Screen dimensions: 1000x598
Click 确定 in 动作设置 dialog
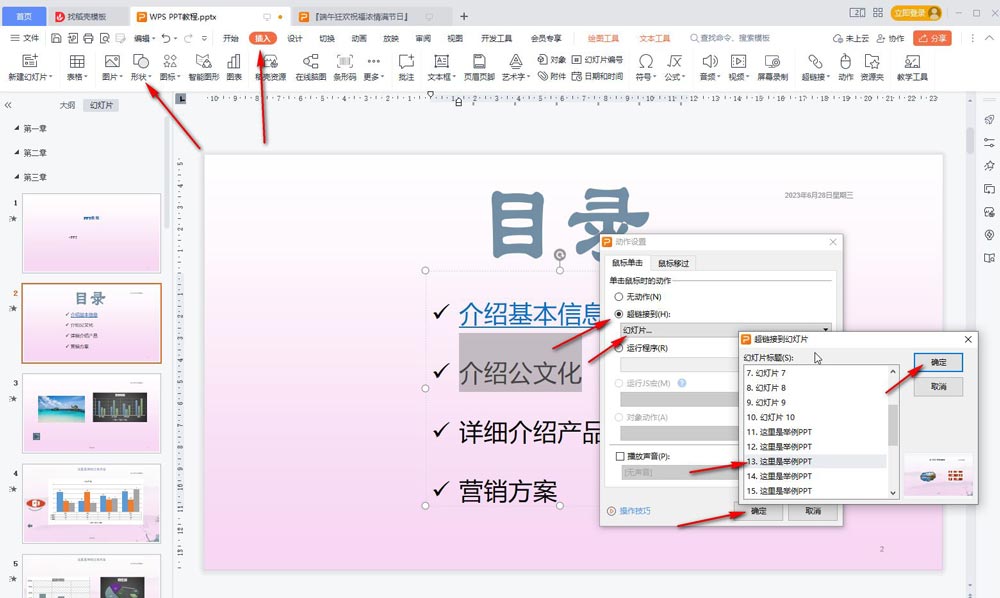click(758, 511)
